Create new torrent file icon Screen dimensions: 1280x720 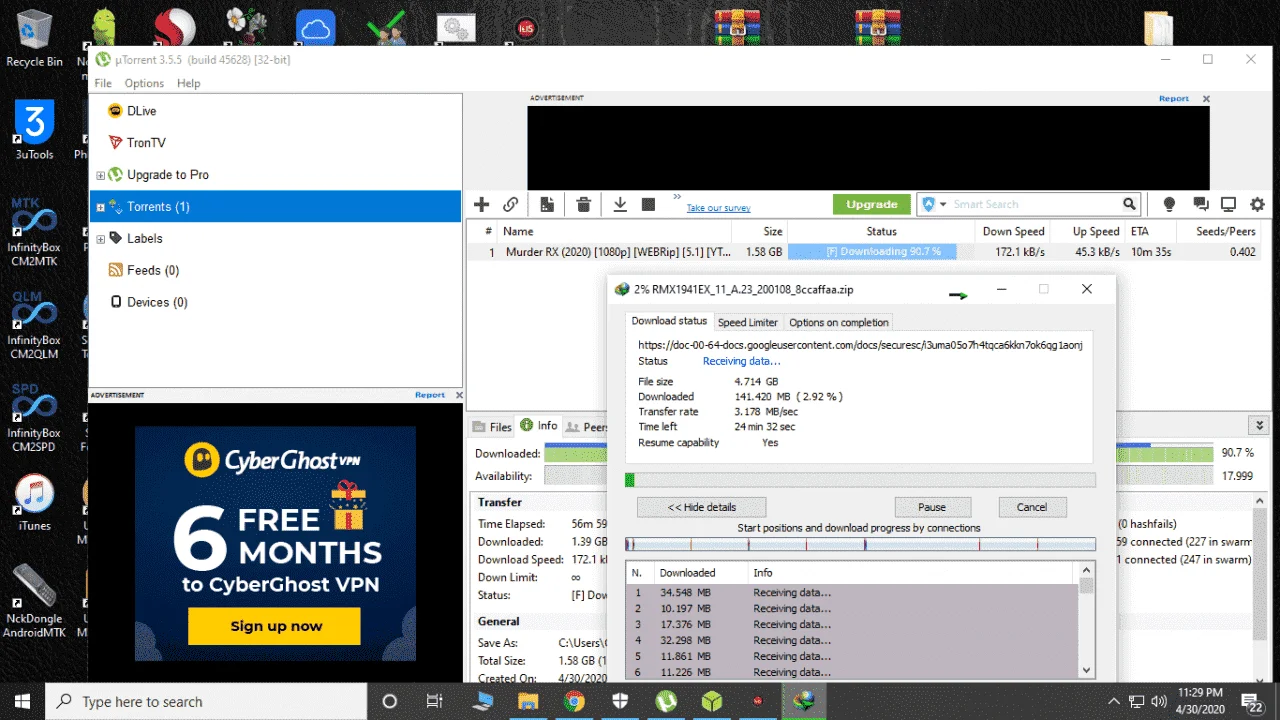pyautogui.click(x=547, y=204)
